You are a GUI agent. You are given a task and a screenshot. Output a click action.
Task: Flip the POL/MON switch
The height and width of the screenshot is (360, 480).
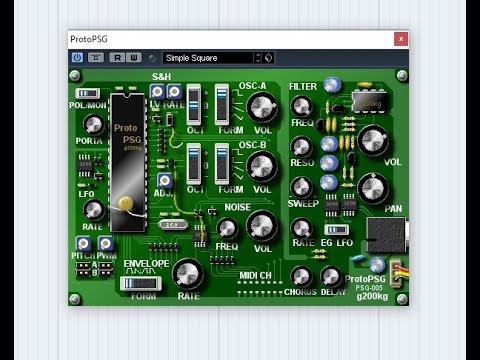pos(87,93)
